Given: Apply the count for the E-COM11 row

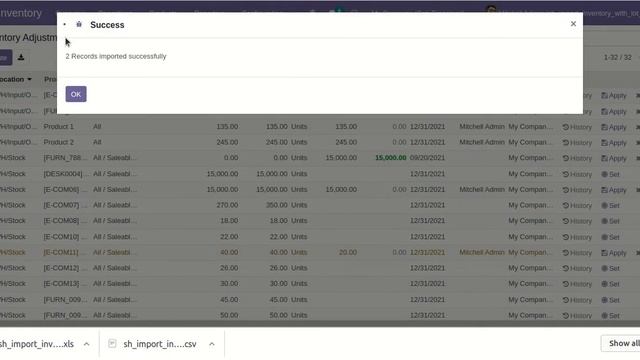Looking at the screenshot, I should coord(614,253).
